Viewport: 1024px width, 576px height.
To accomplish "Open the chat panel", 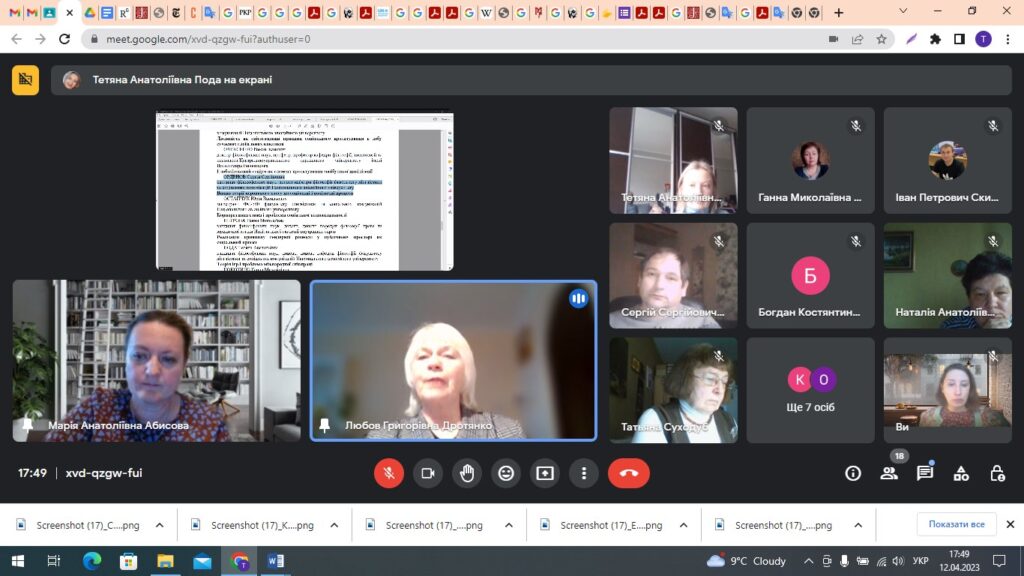I will pyautogui.click(x=925, y=473).
